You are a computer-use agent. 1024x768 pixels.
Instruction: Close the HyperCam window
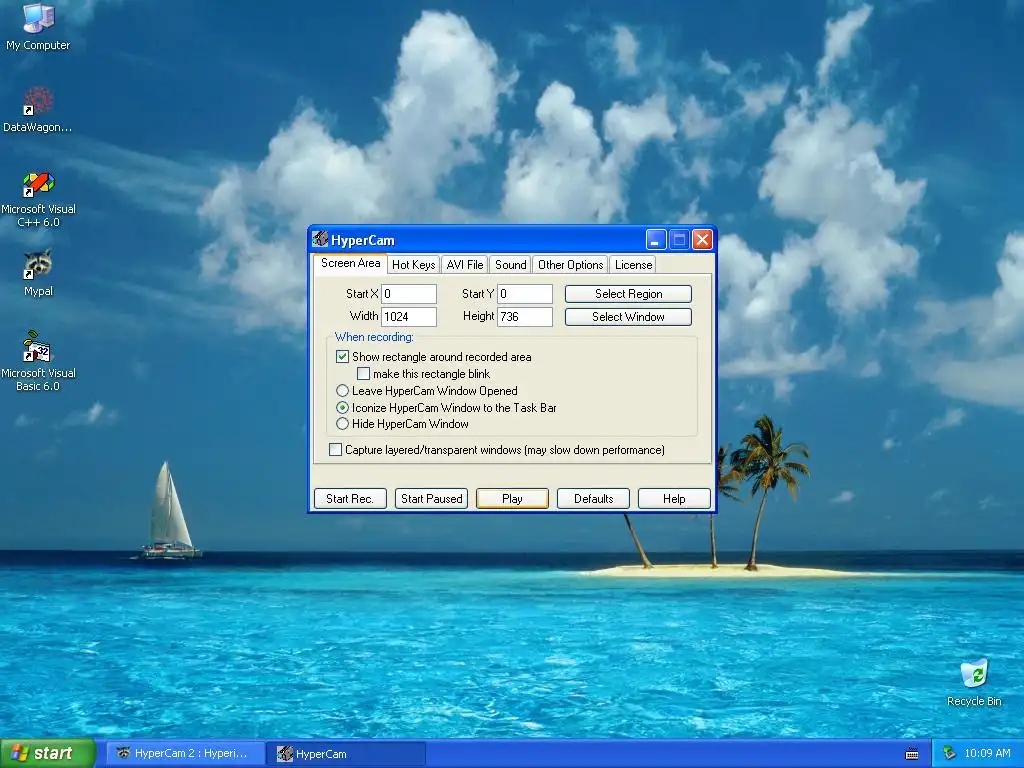pos(702,240)
